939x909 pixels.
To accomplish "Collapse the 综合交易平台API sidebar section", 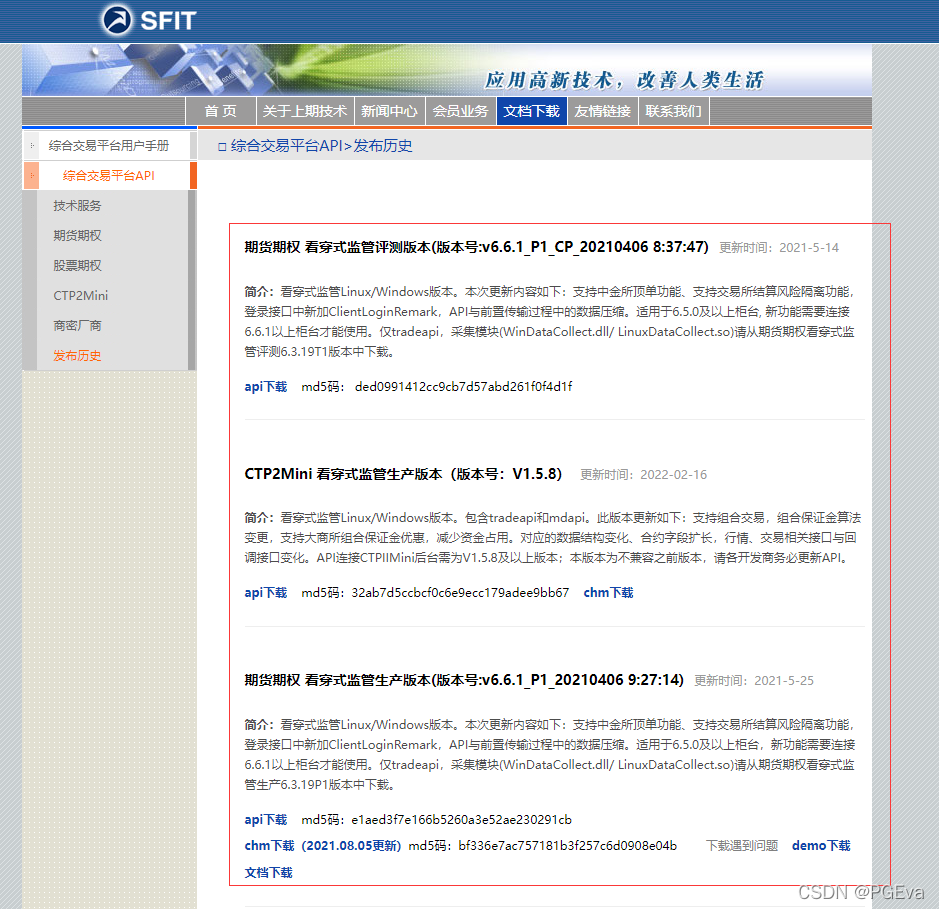I will (109, 175).
